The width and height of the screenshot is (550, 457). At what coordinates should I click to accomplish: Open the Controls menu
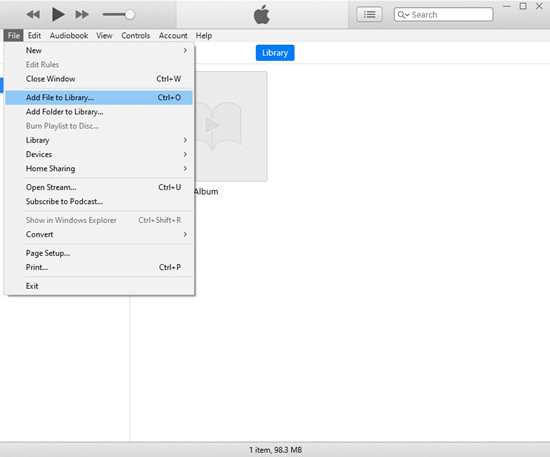click(x=135, y=35)
